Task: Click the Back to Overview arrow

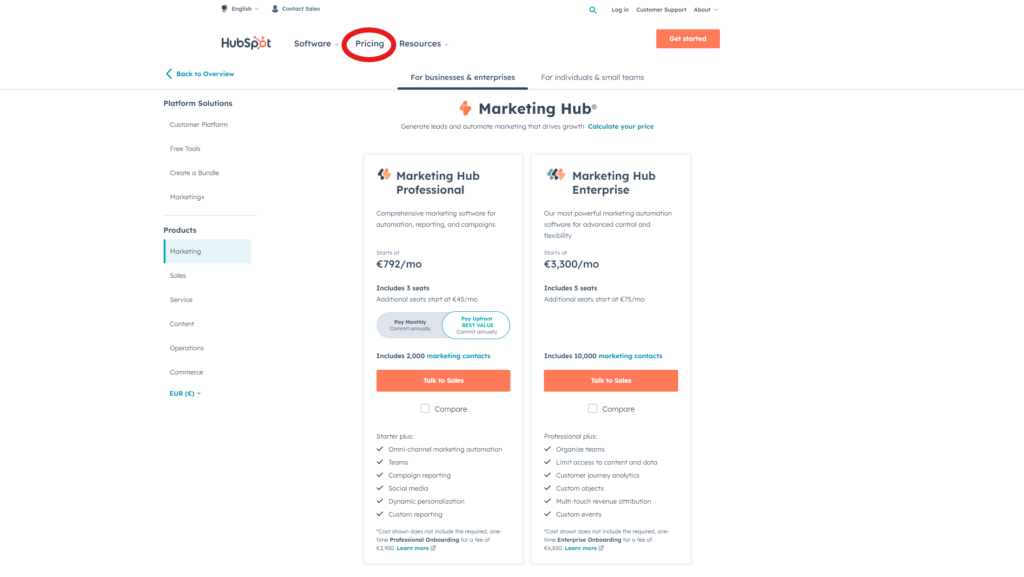Action: pyautogui.click(x=168, y=74)
